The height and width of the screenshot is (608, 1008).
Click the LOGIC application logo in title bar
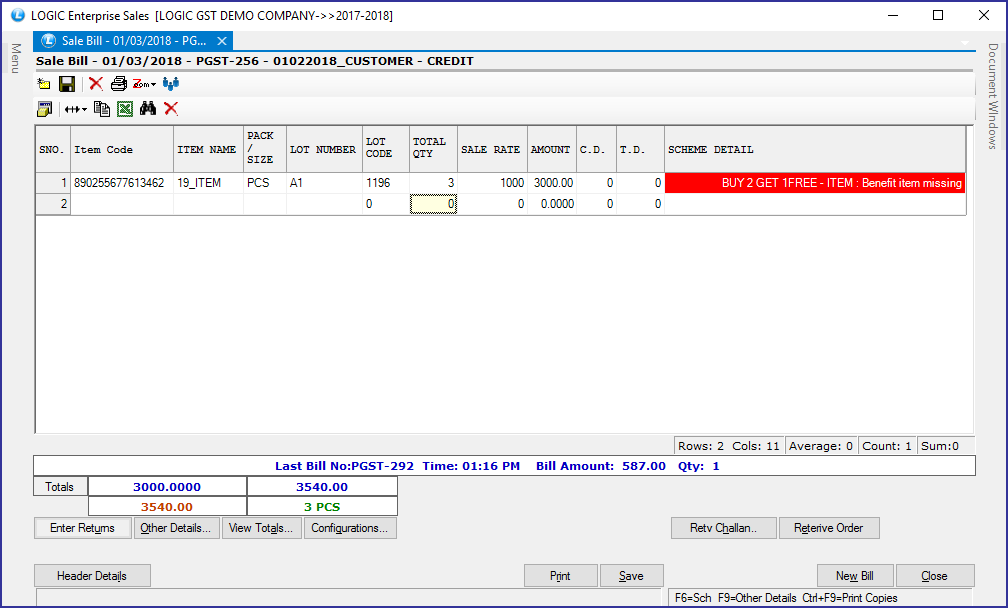pos(18,15)
